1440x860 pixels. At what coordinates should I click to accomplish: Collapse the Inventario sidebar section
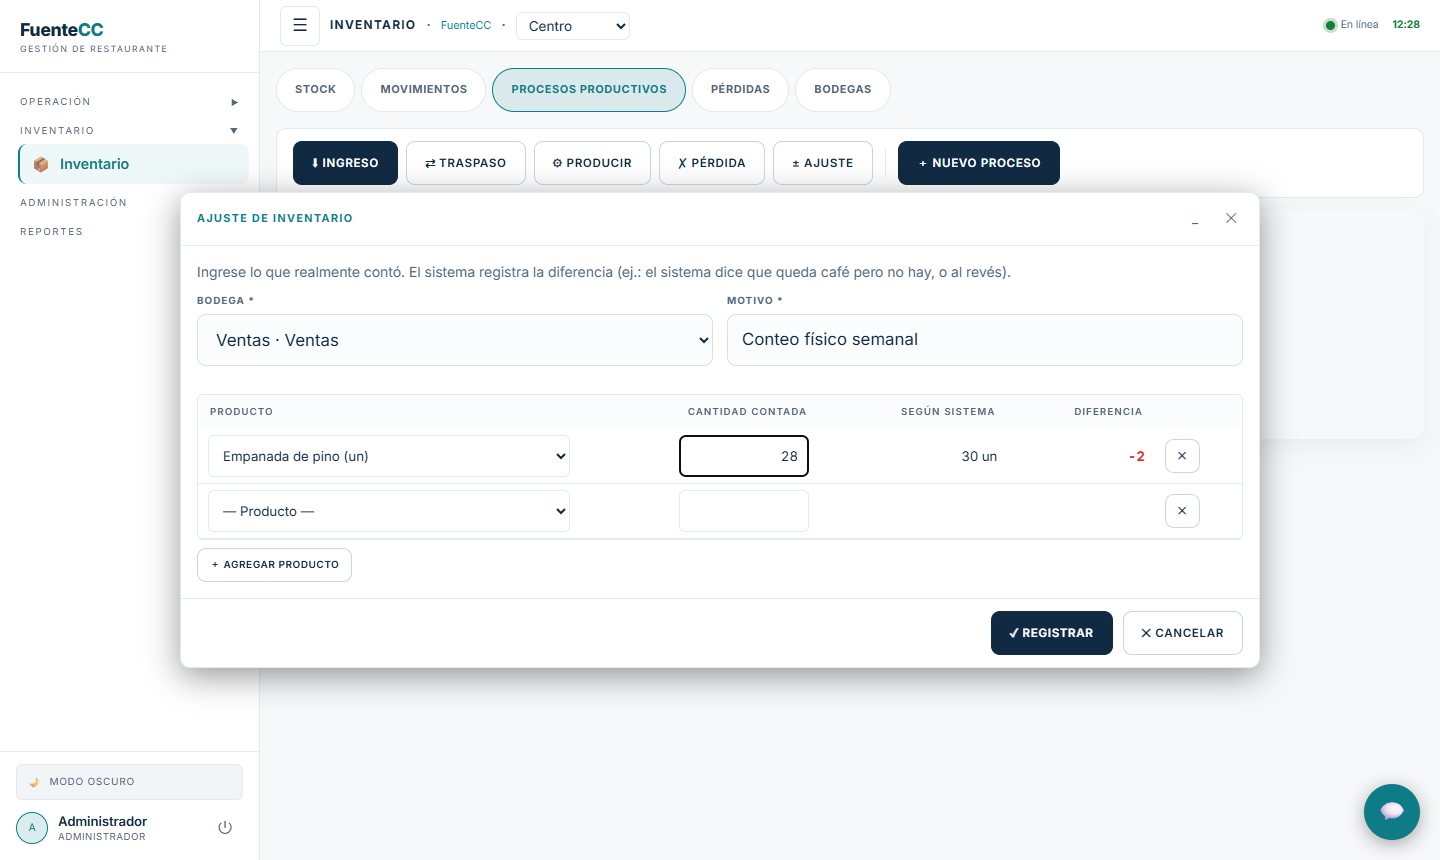(x=129, y=131)
